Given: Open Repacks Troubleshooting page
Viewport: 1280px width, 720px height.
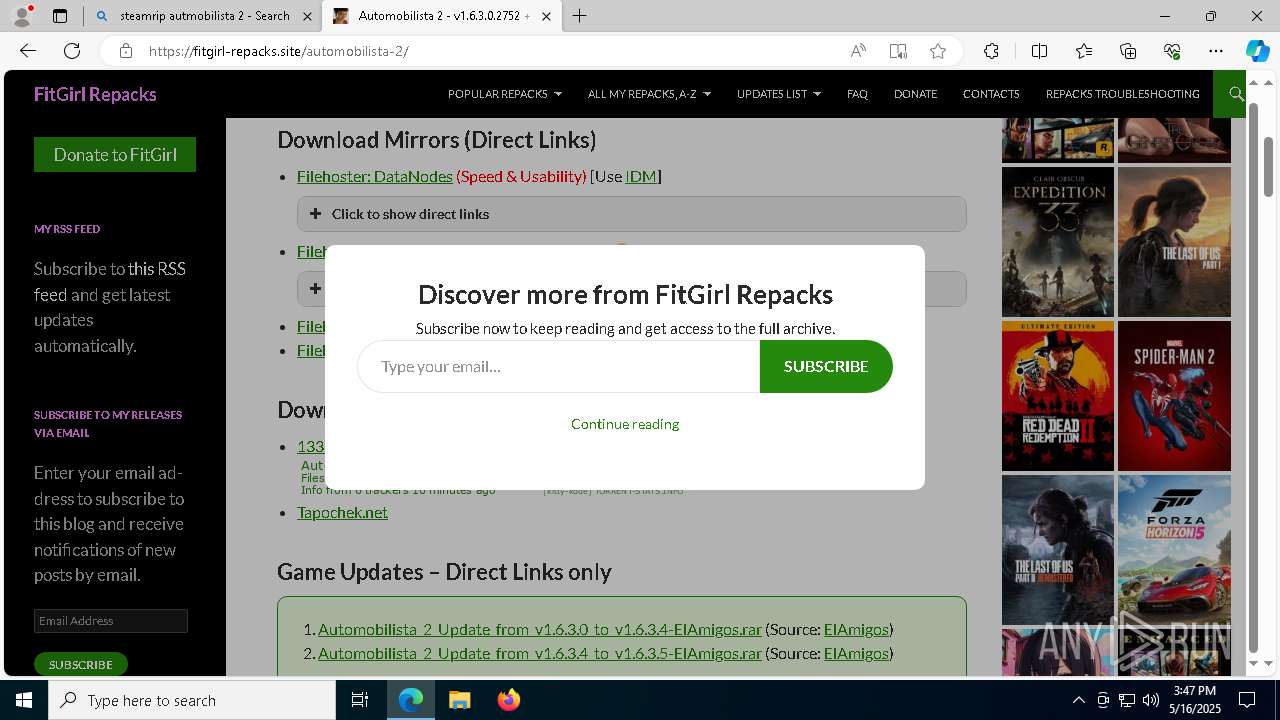Looking at the screenshot, I should (x=1122, y=94).
